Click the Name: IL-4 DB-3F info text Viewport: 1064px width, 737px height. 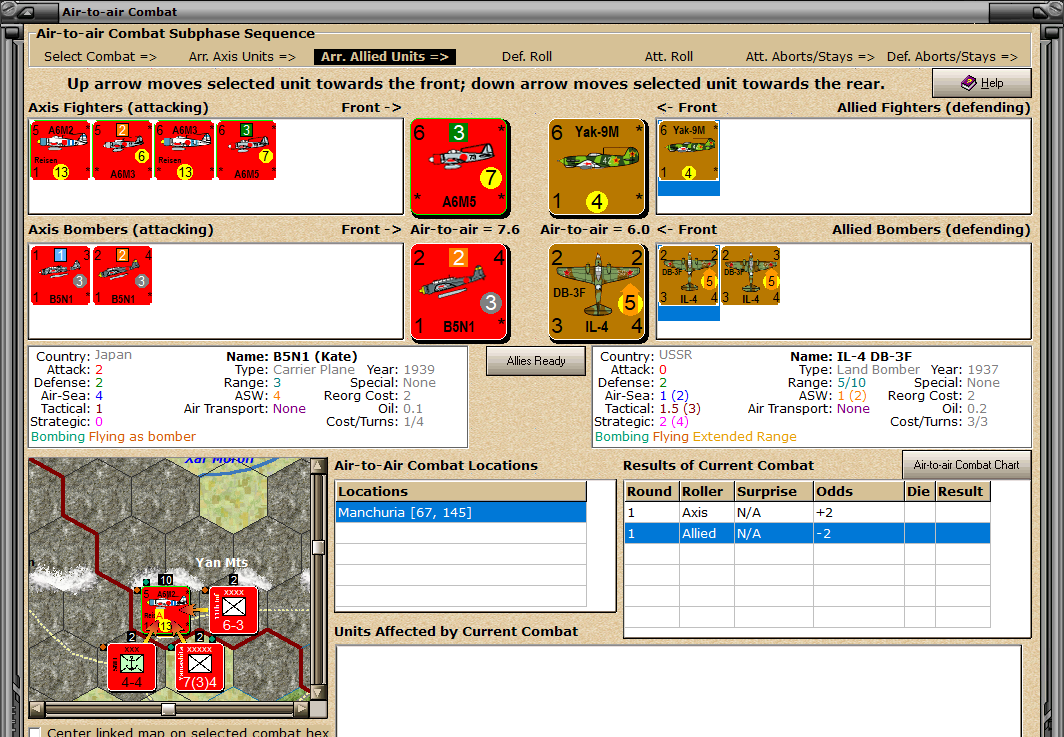coord(851,356)
